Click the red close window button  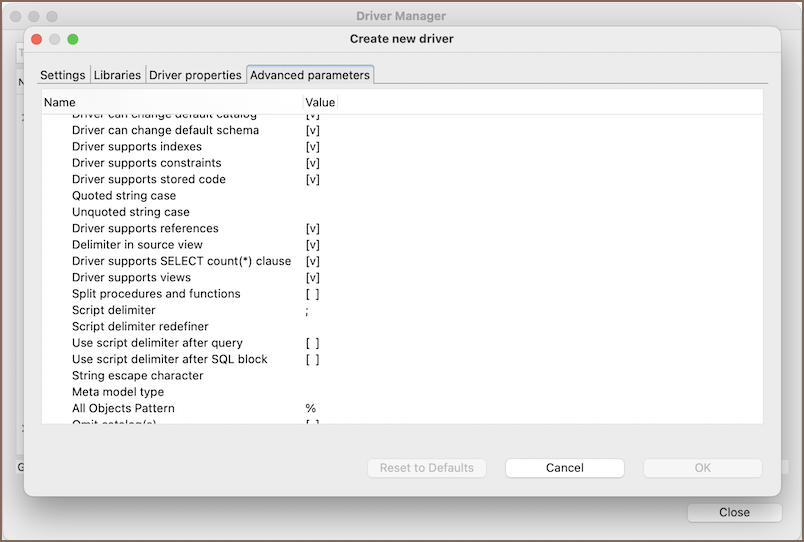pos(37,39)
